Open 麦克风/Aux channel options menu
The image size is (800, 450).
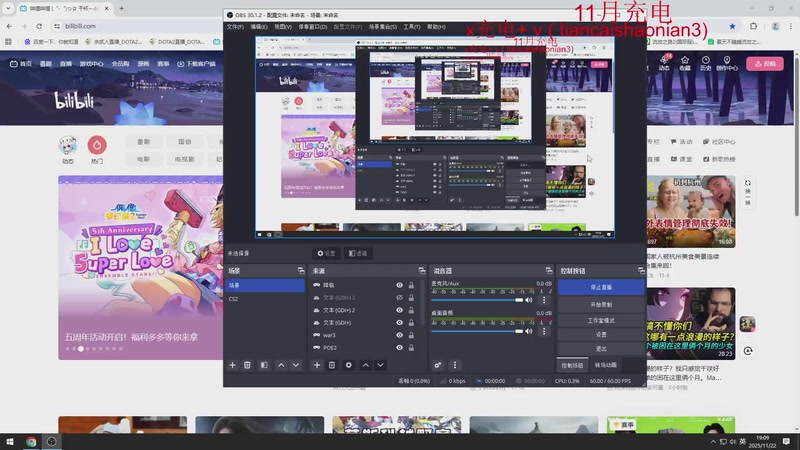click(544, 300)
